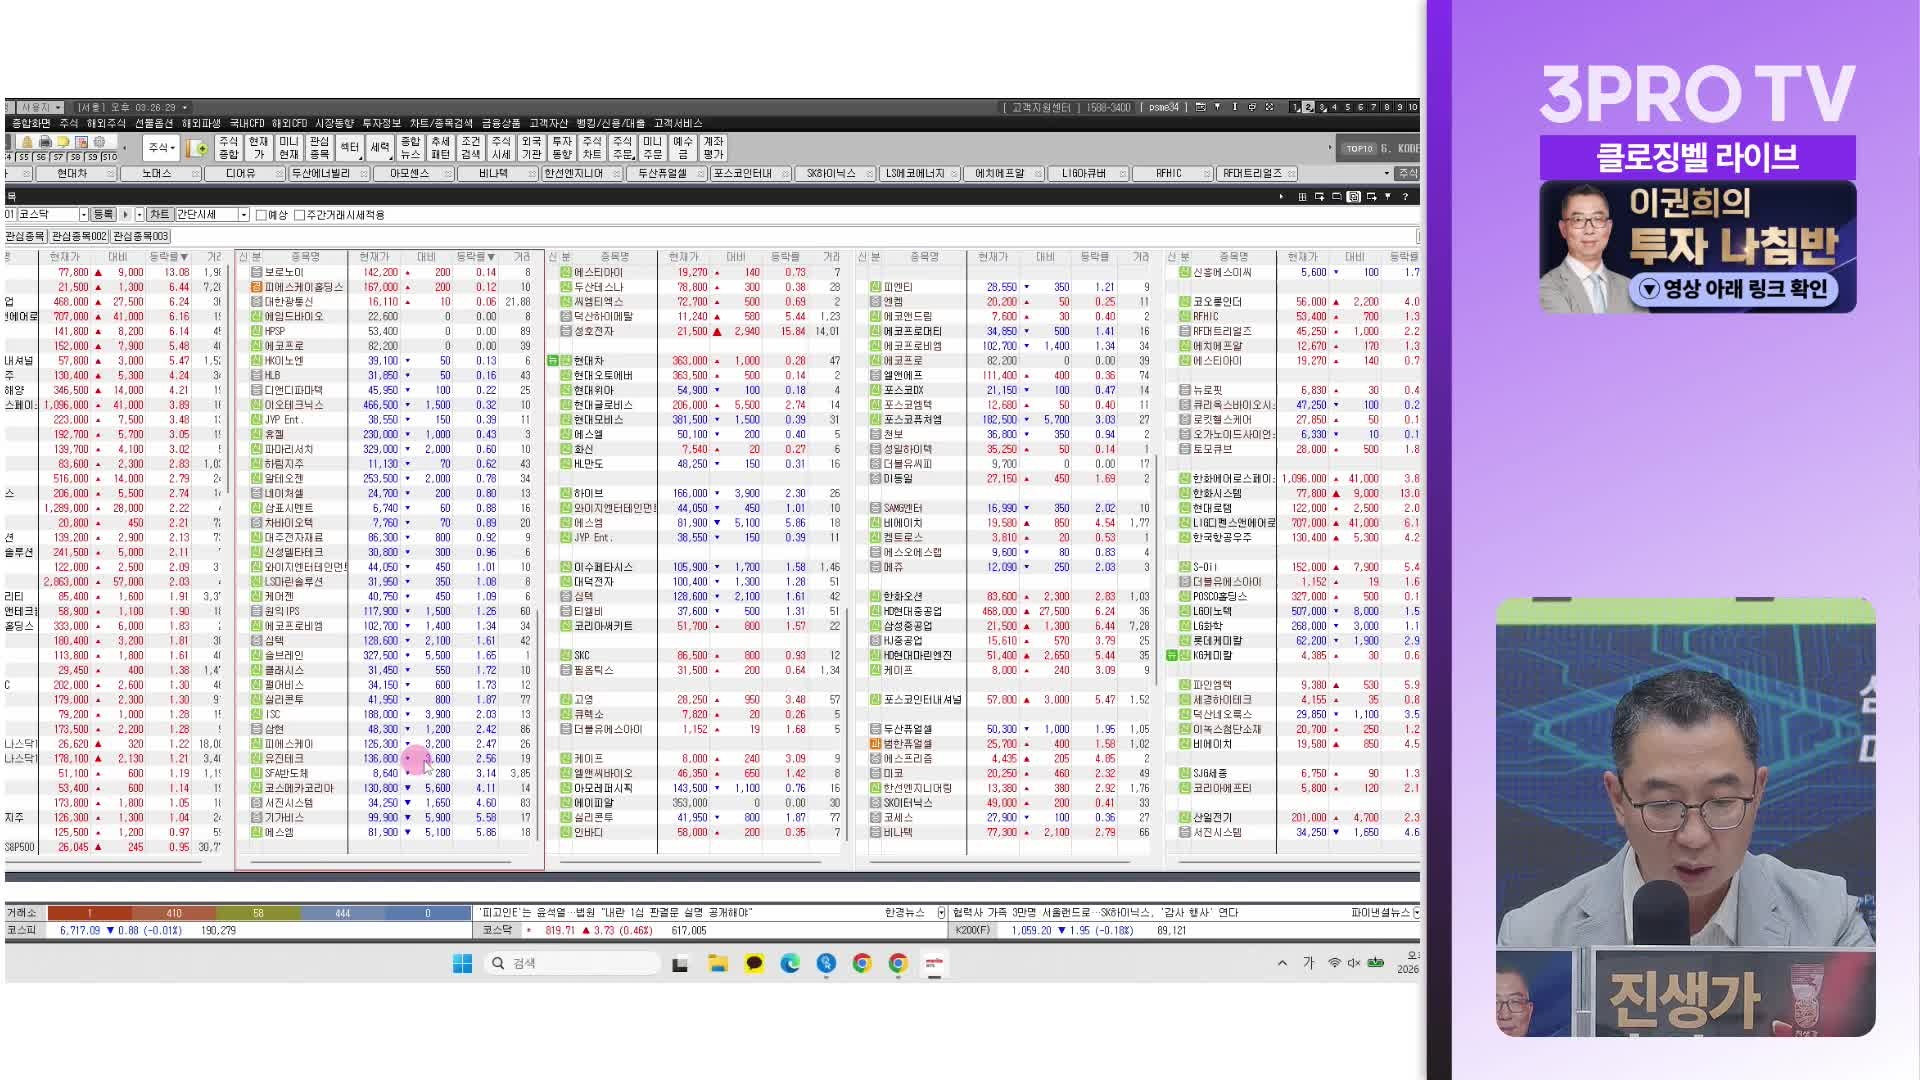Switch to the 관심종목002 tab
This screenshot has width=1920, height=1080.
(x=79, y=236)
